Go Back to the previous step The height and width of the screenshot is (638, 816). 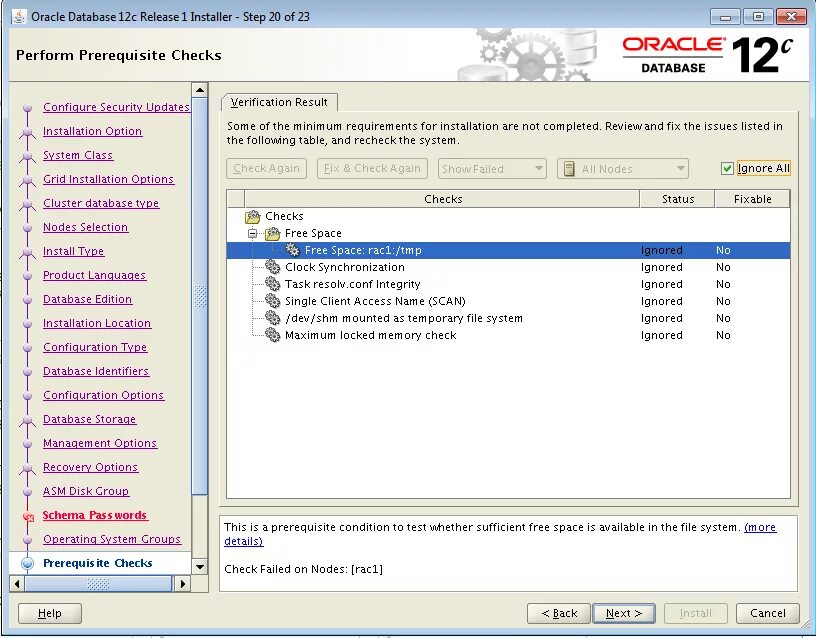click(559, 614)
